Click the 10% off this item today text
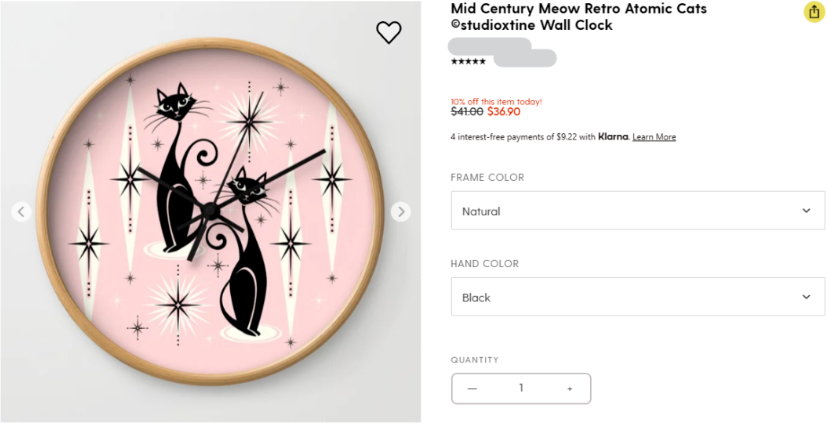 click(496, 101)
